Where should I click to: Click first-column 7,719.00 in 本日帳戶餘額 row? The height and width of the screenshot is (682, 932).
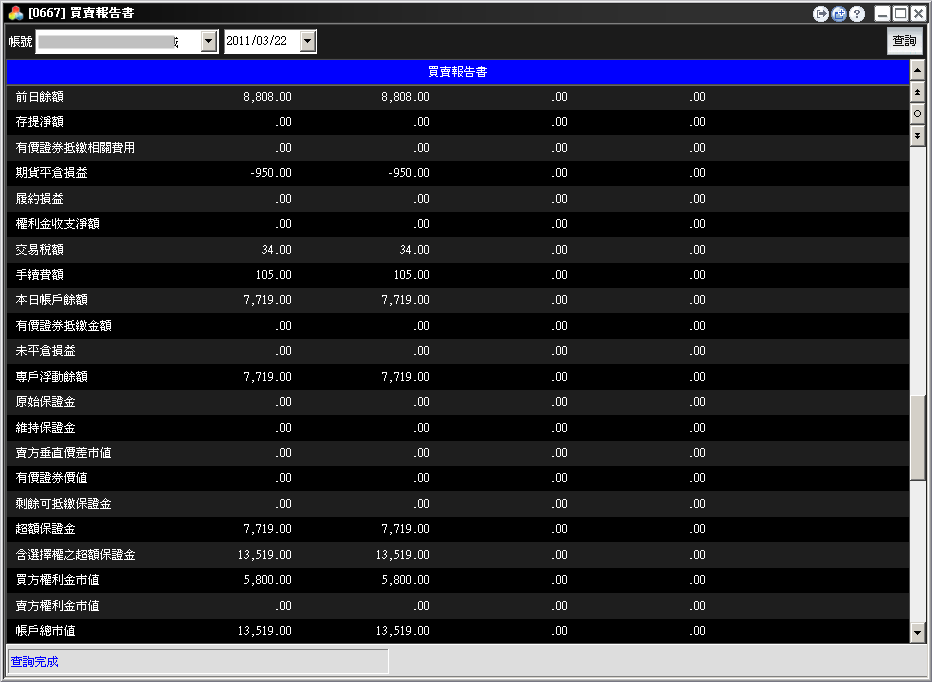267,300
